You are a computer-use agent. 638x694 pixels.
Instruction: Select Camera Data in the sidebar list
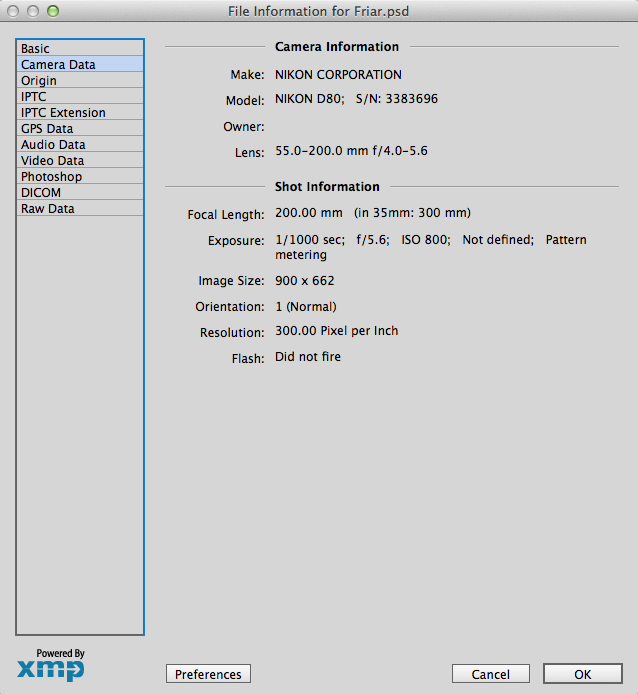pos(80,64)
